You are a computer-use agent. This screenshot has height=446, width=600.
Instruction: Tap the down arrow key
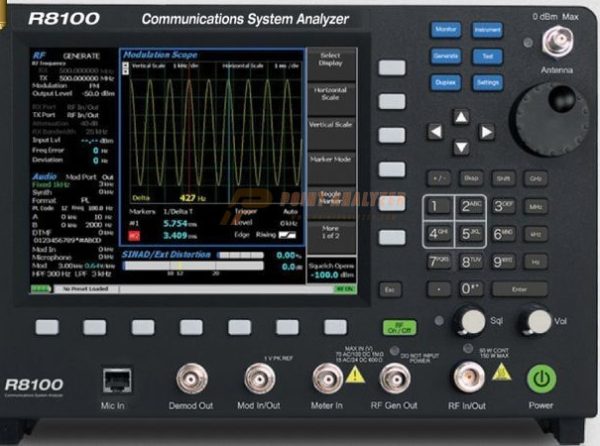461,147
